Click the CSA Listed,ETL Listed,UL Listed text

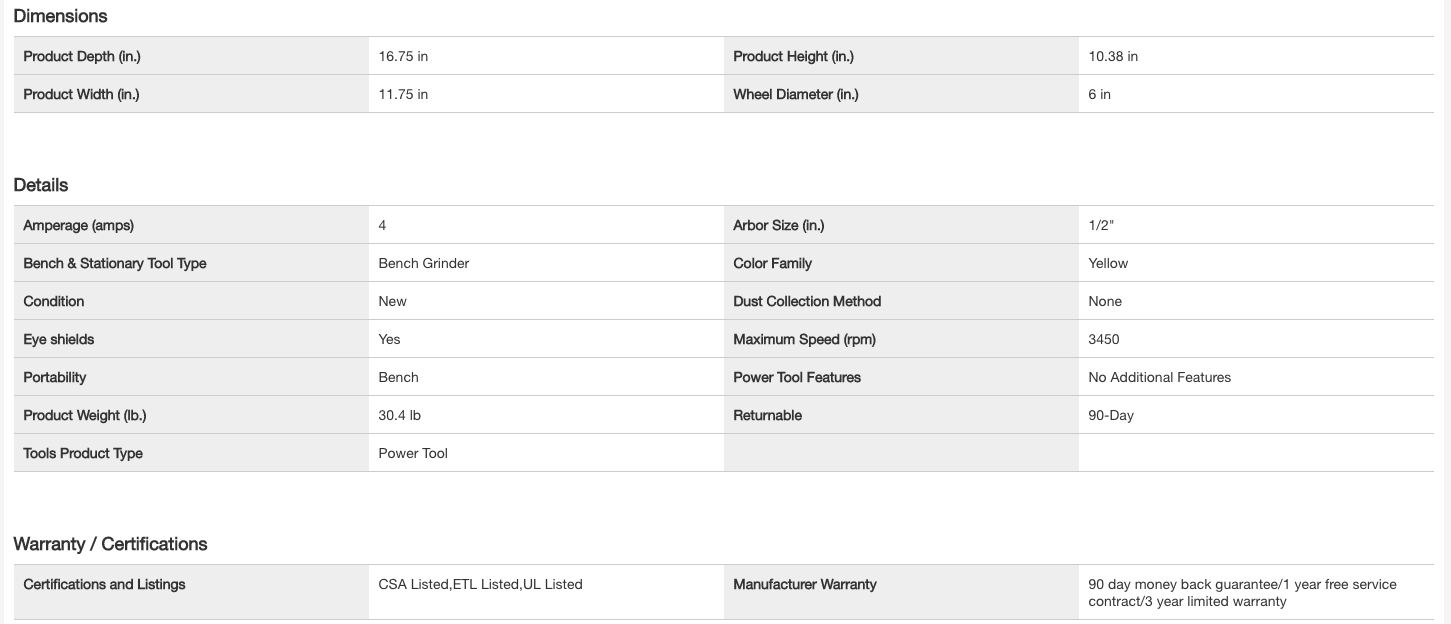tap(480, 585)
